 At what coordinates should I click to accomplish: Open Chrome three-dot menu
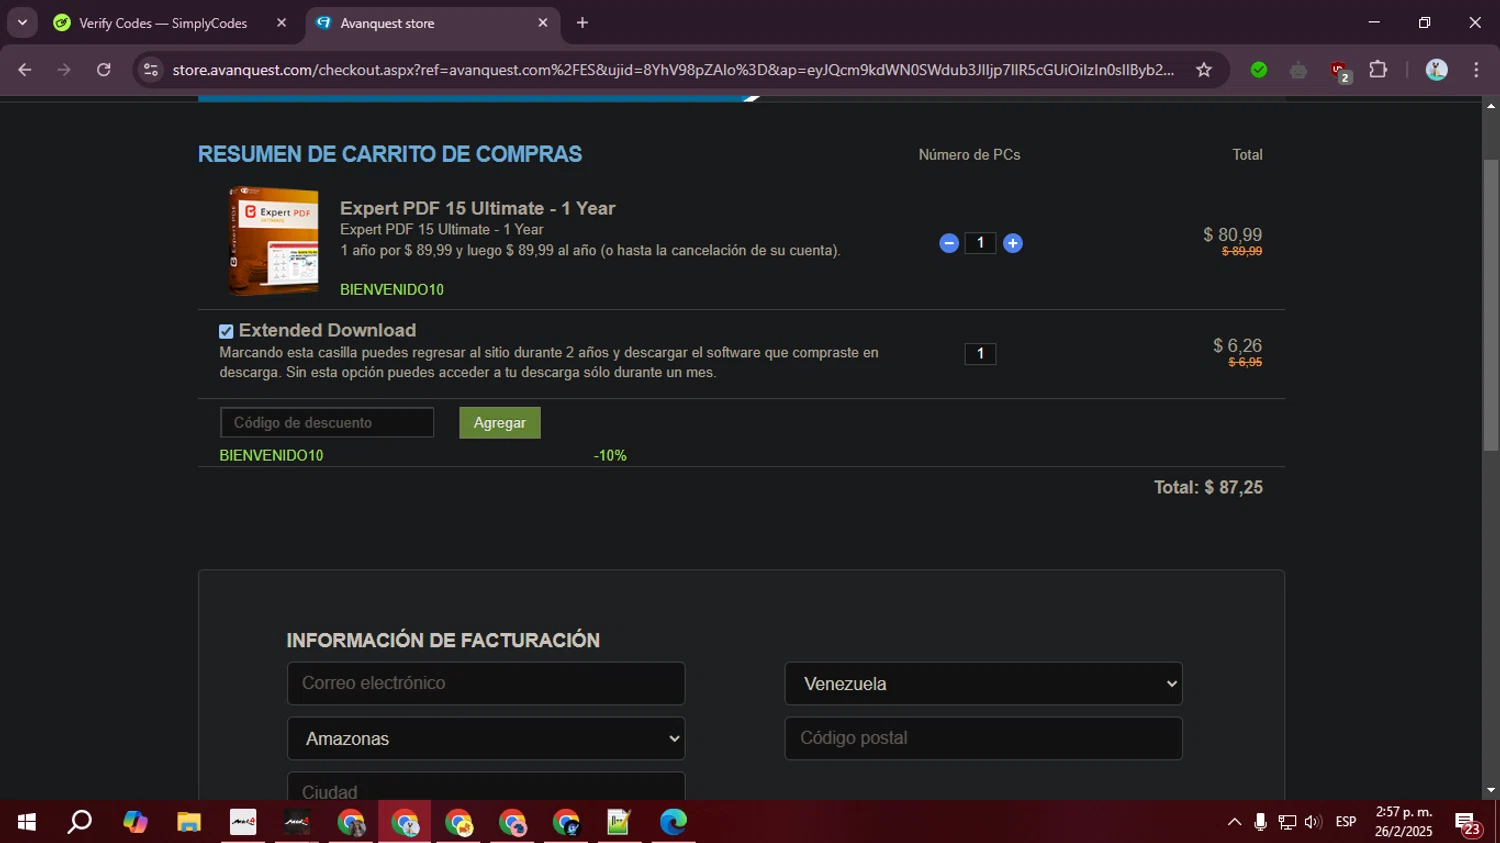coord(1476,70)
